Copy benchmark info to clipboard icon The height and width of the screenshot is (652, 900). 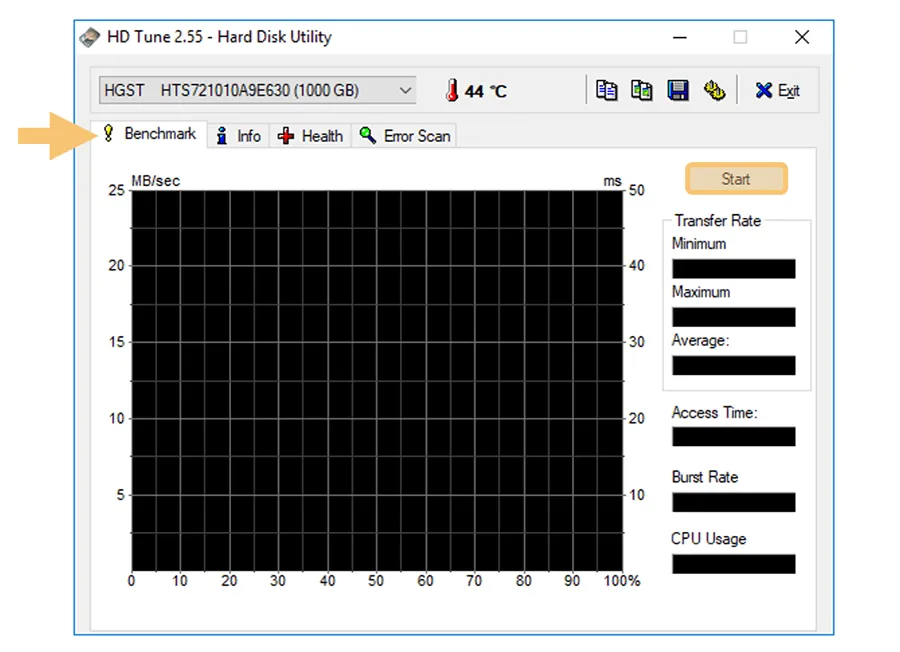(x=606, y=91)
